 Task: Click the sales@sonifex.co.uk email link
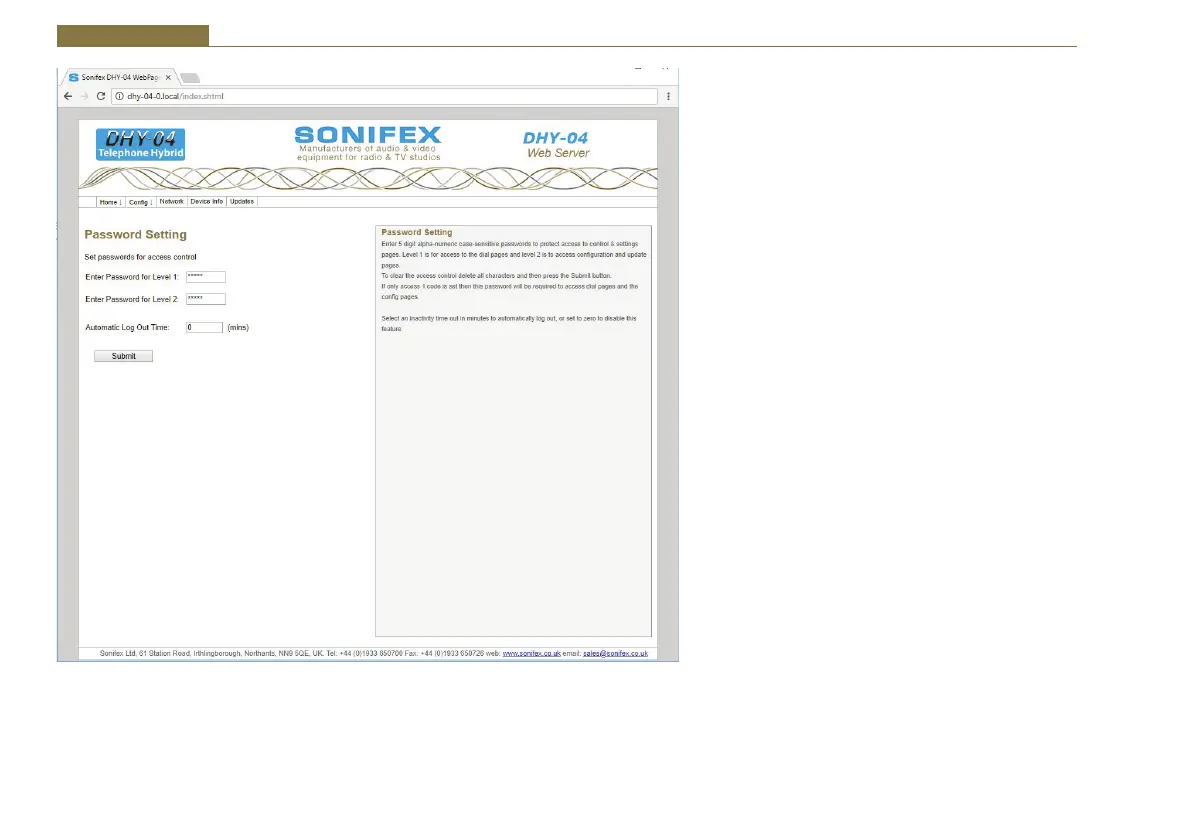pos(615,653)
